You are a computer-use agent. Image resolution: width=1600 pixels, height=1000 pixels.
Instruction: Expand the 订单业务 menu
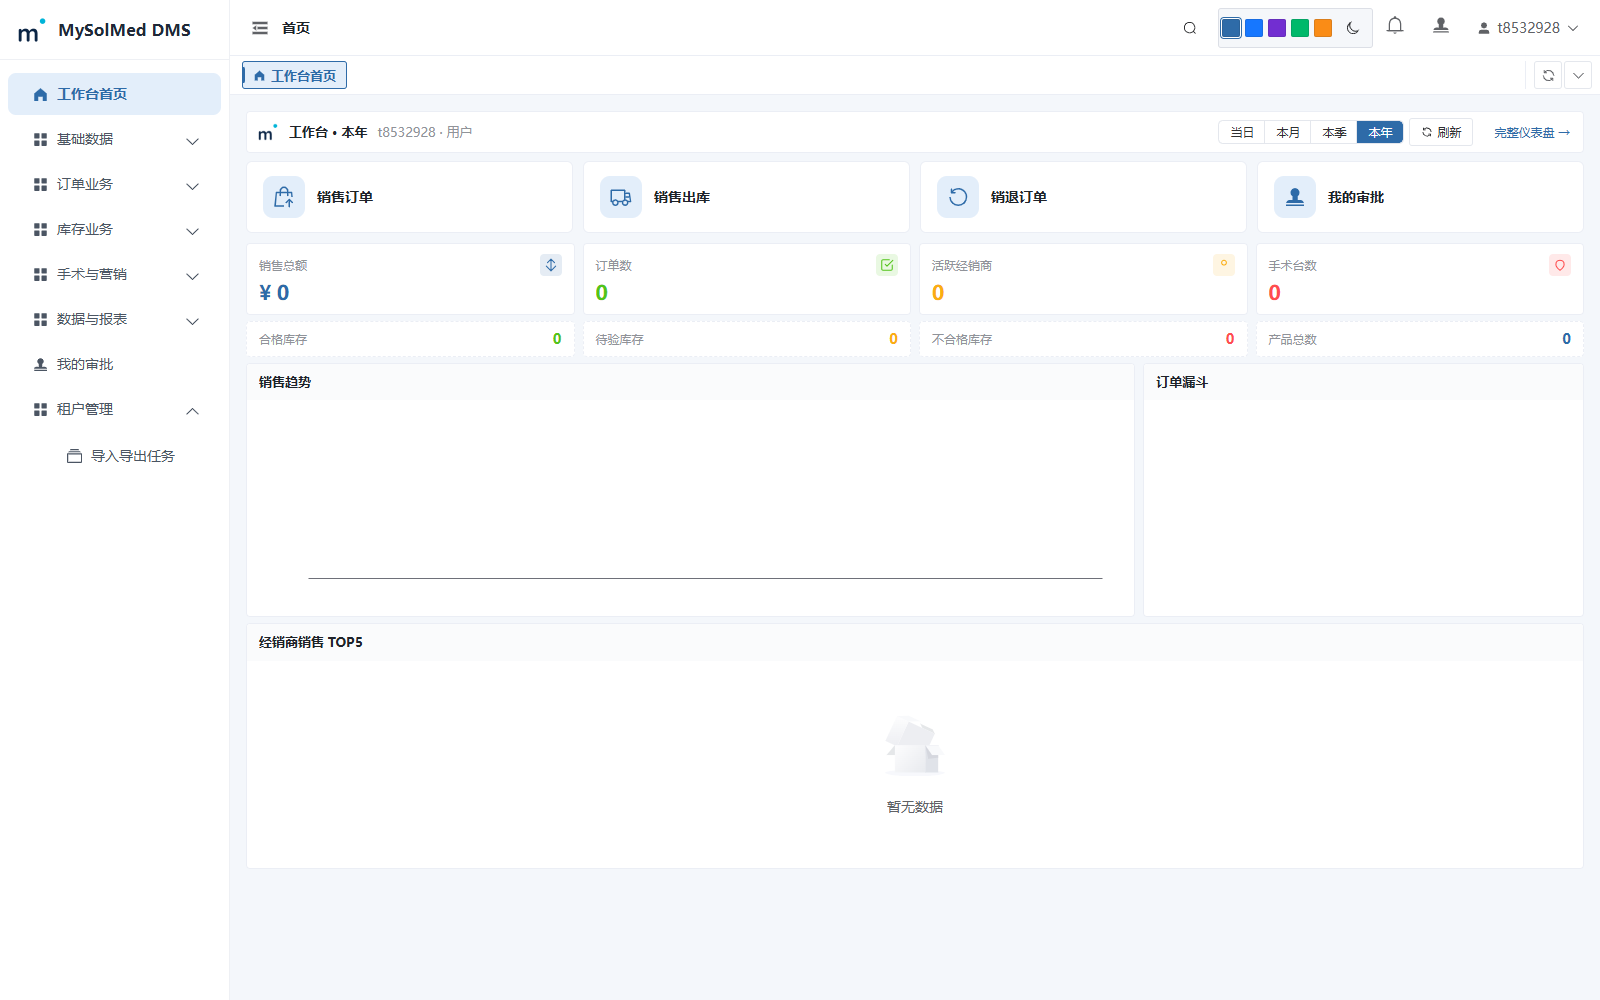pyautogui.click(x=114, y=184)
